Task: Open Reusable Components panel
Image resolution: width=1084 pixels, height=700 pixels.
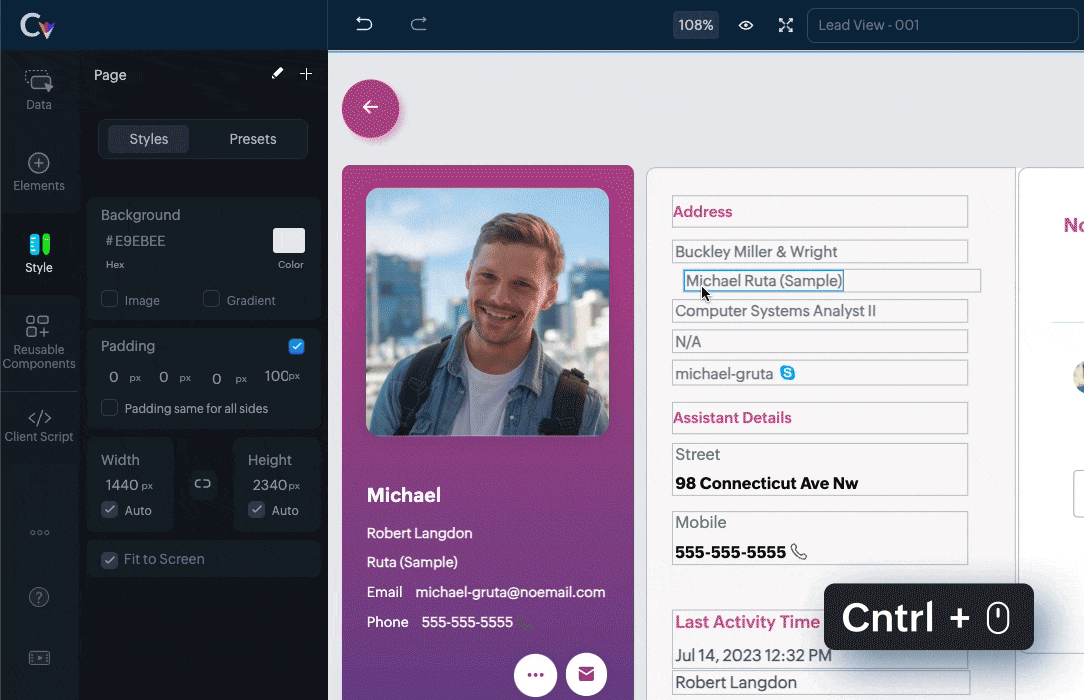Action: tap(39, 340)
